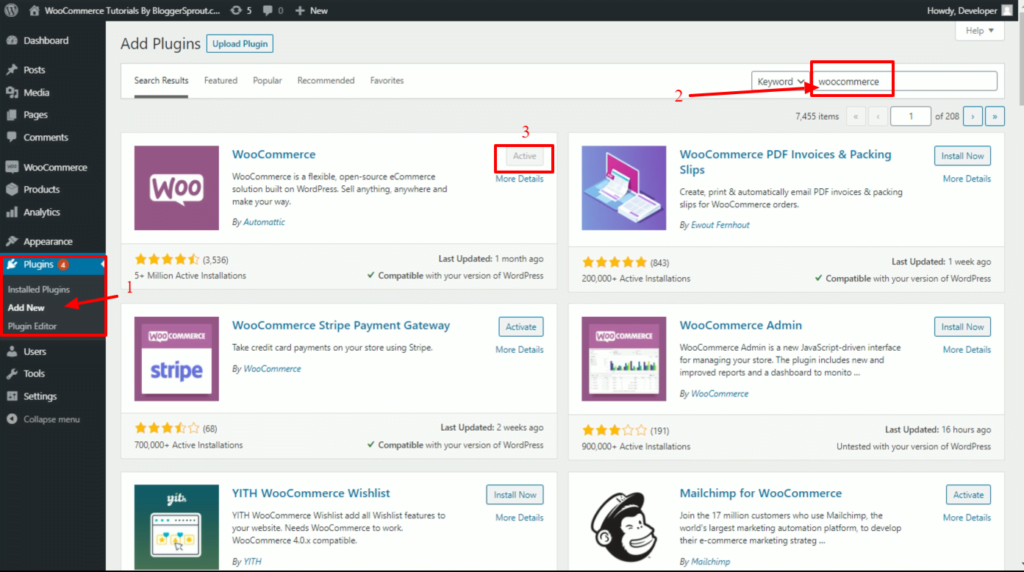The width and height of the screenshot is (1024, 572).
Task: Open the YITH Wishlist plugin thumbnail
Action: (x=176, y=528)
